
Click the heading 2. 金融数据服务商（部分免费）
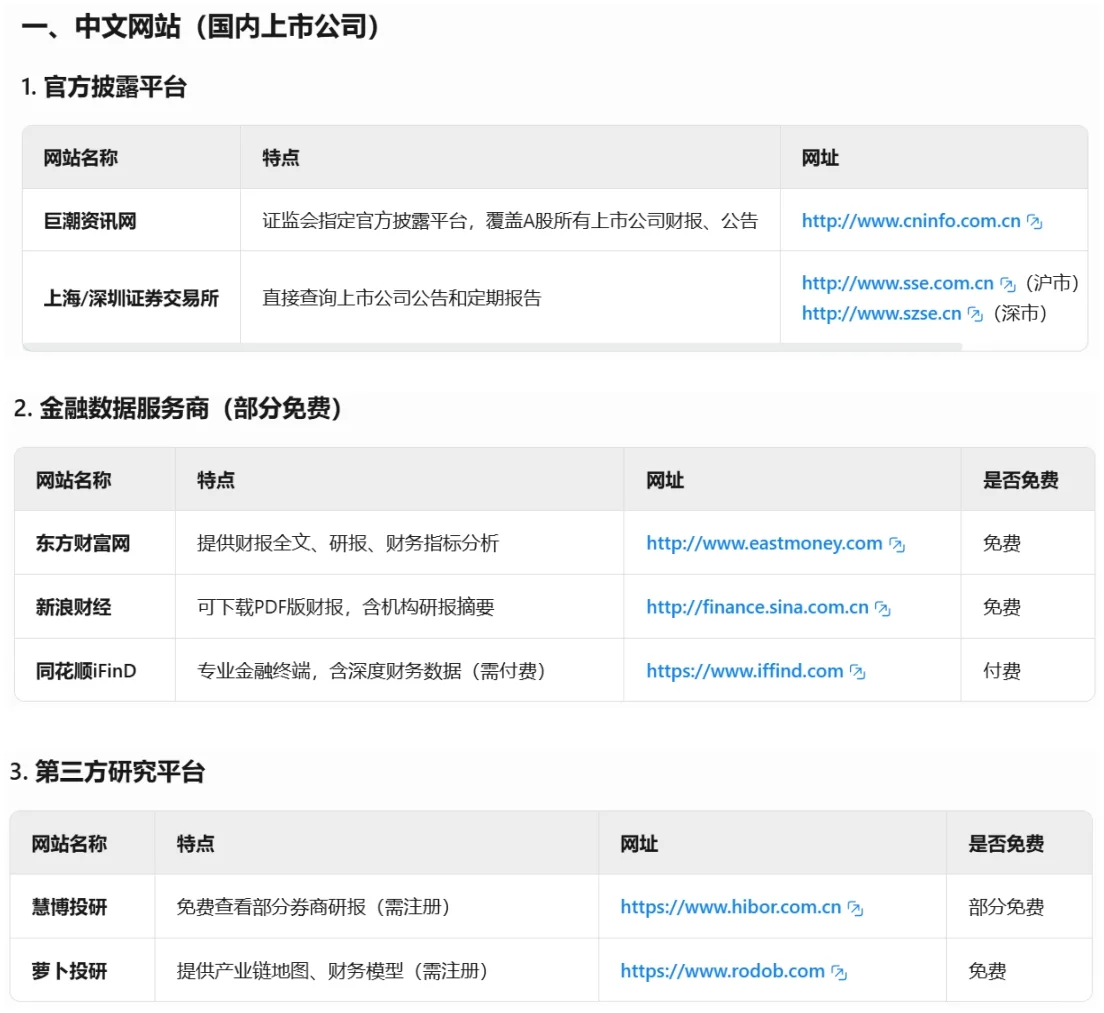[177, 408]
